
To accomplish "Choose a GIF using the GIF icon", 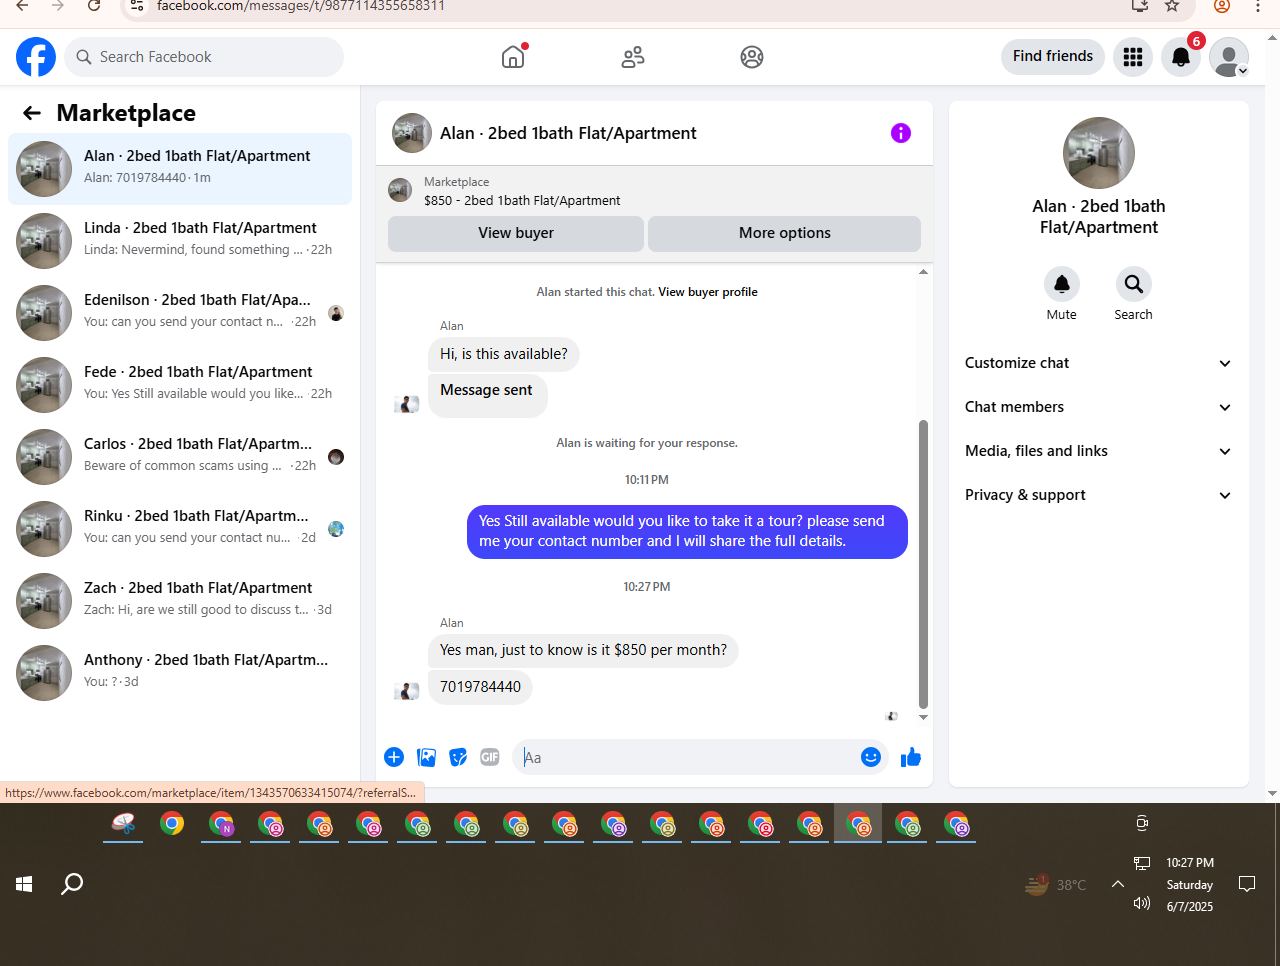I will click(490, 757).
